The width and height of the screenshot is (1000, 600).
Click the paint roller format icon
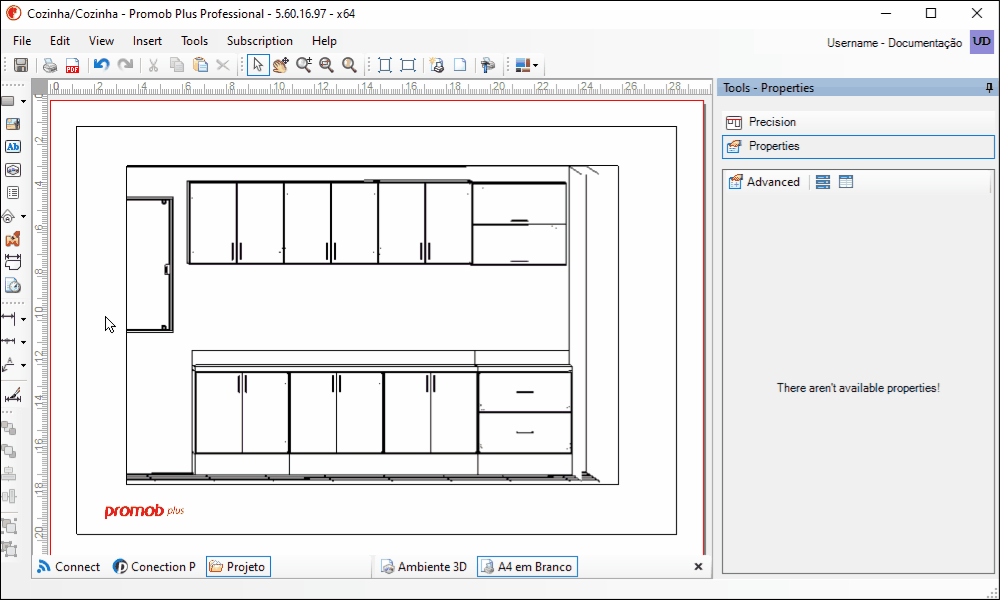pyautogui.click(x=489, y=65)
